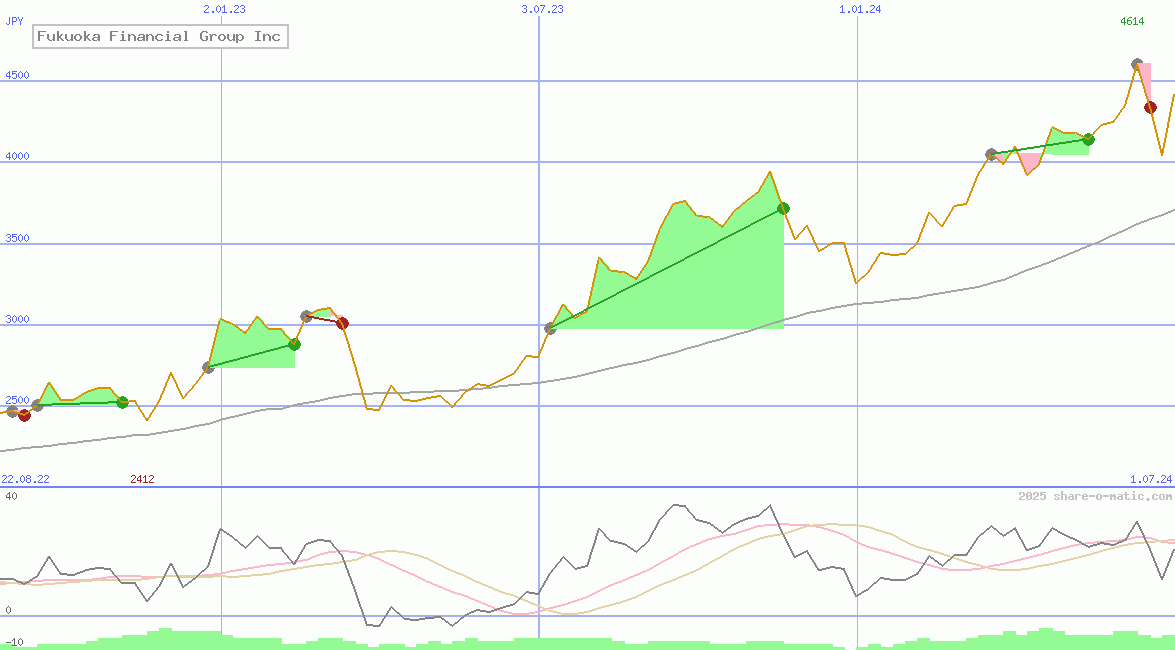
Task: Select the green exit marker ending the flat 2500 trade
Action: click(x=123, y=403)
